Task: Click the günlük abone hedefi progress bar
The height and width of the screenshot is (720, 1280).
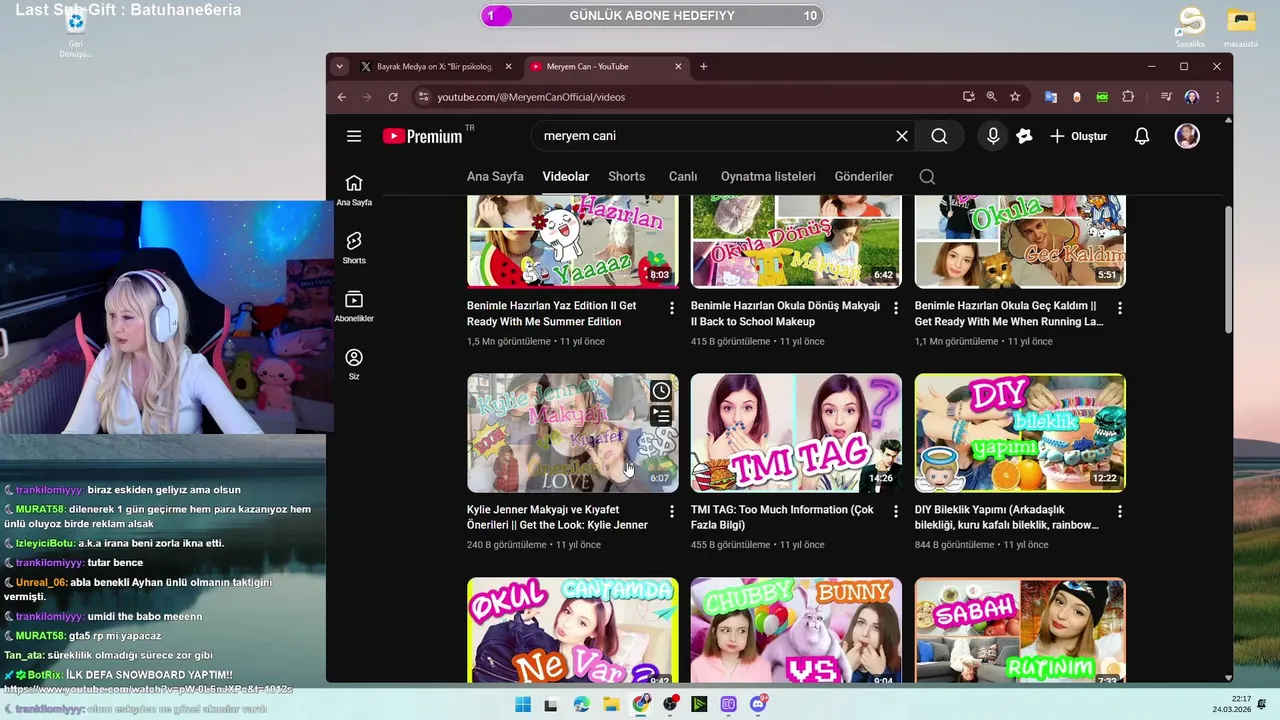Action: pyautogui.click(x=652, y=16)
